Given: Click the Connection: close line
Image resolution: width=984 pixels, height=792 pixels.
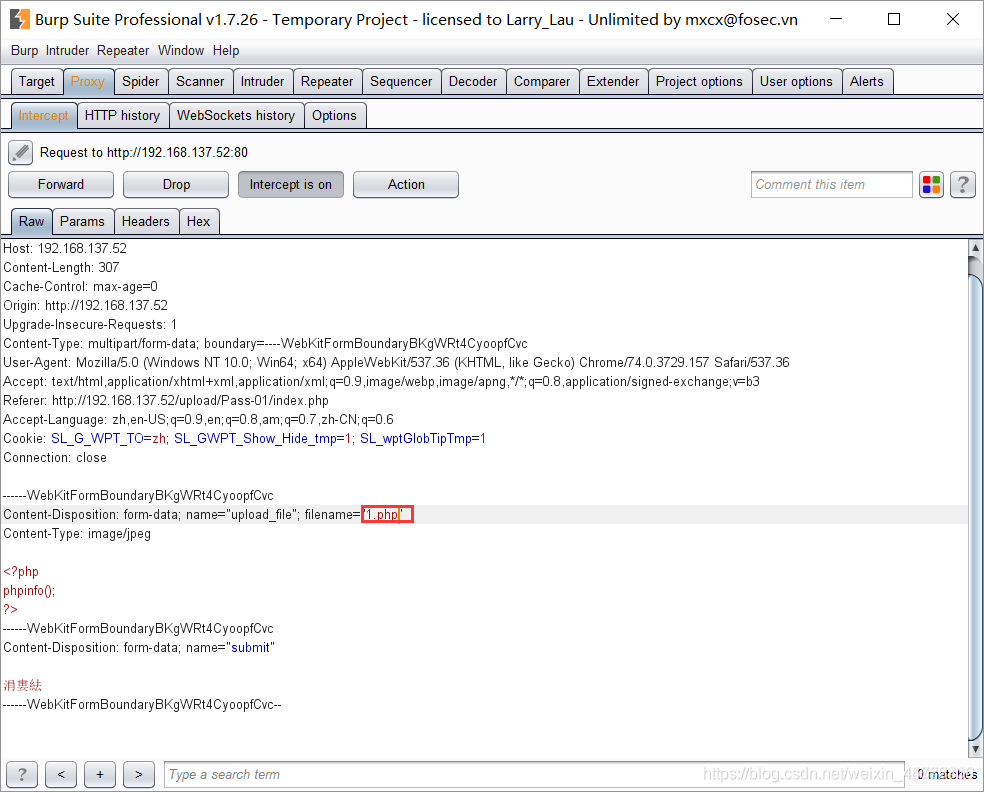Looking at the screenshot, I should (55, 458).
